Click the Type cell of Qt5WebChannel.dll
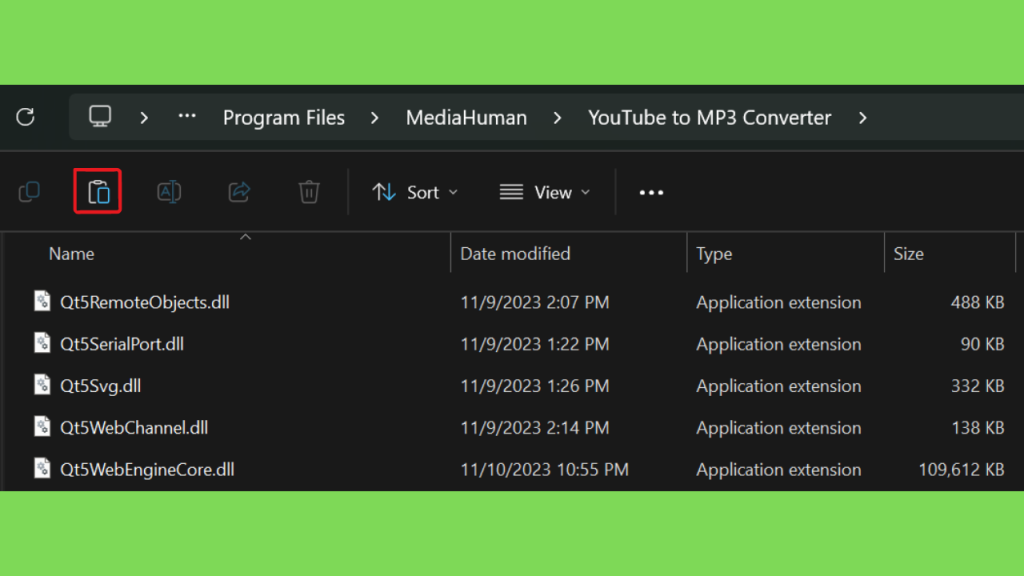 tap(778, 428)
